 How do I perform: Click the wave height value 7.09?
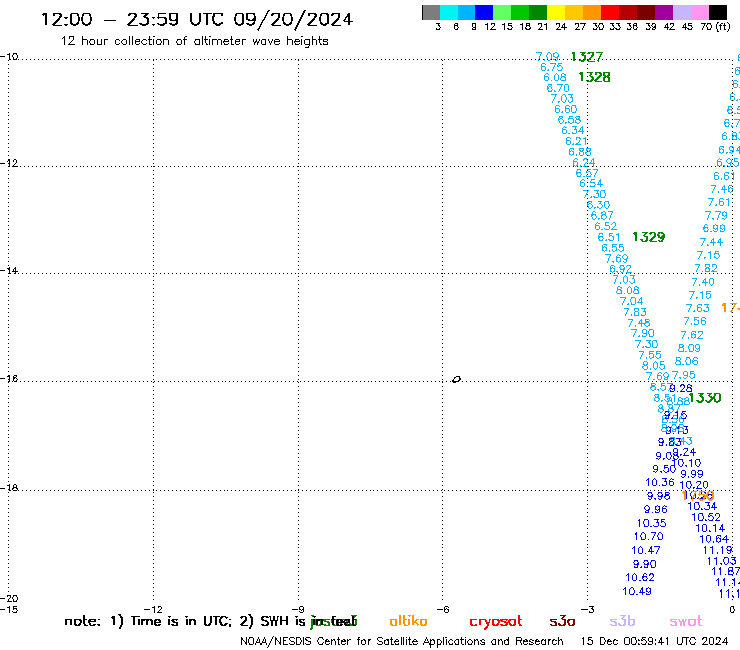(x=547, y=57)
